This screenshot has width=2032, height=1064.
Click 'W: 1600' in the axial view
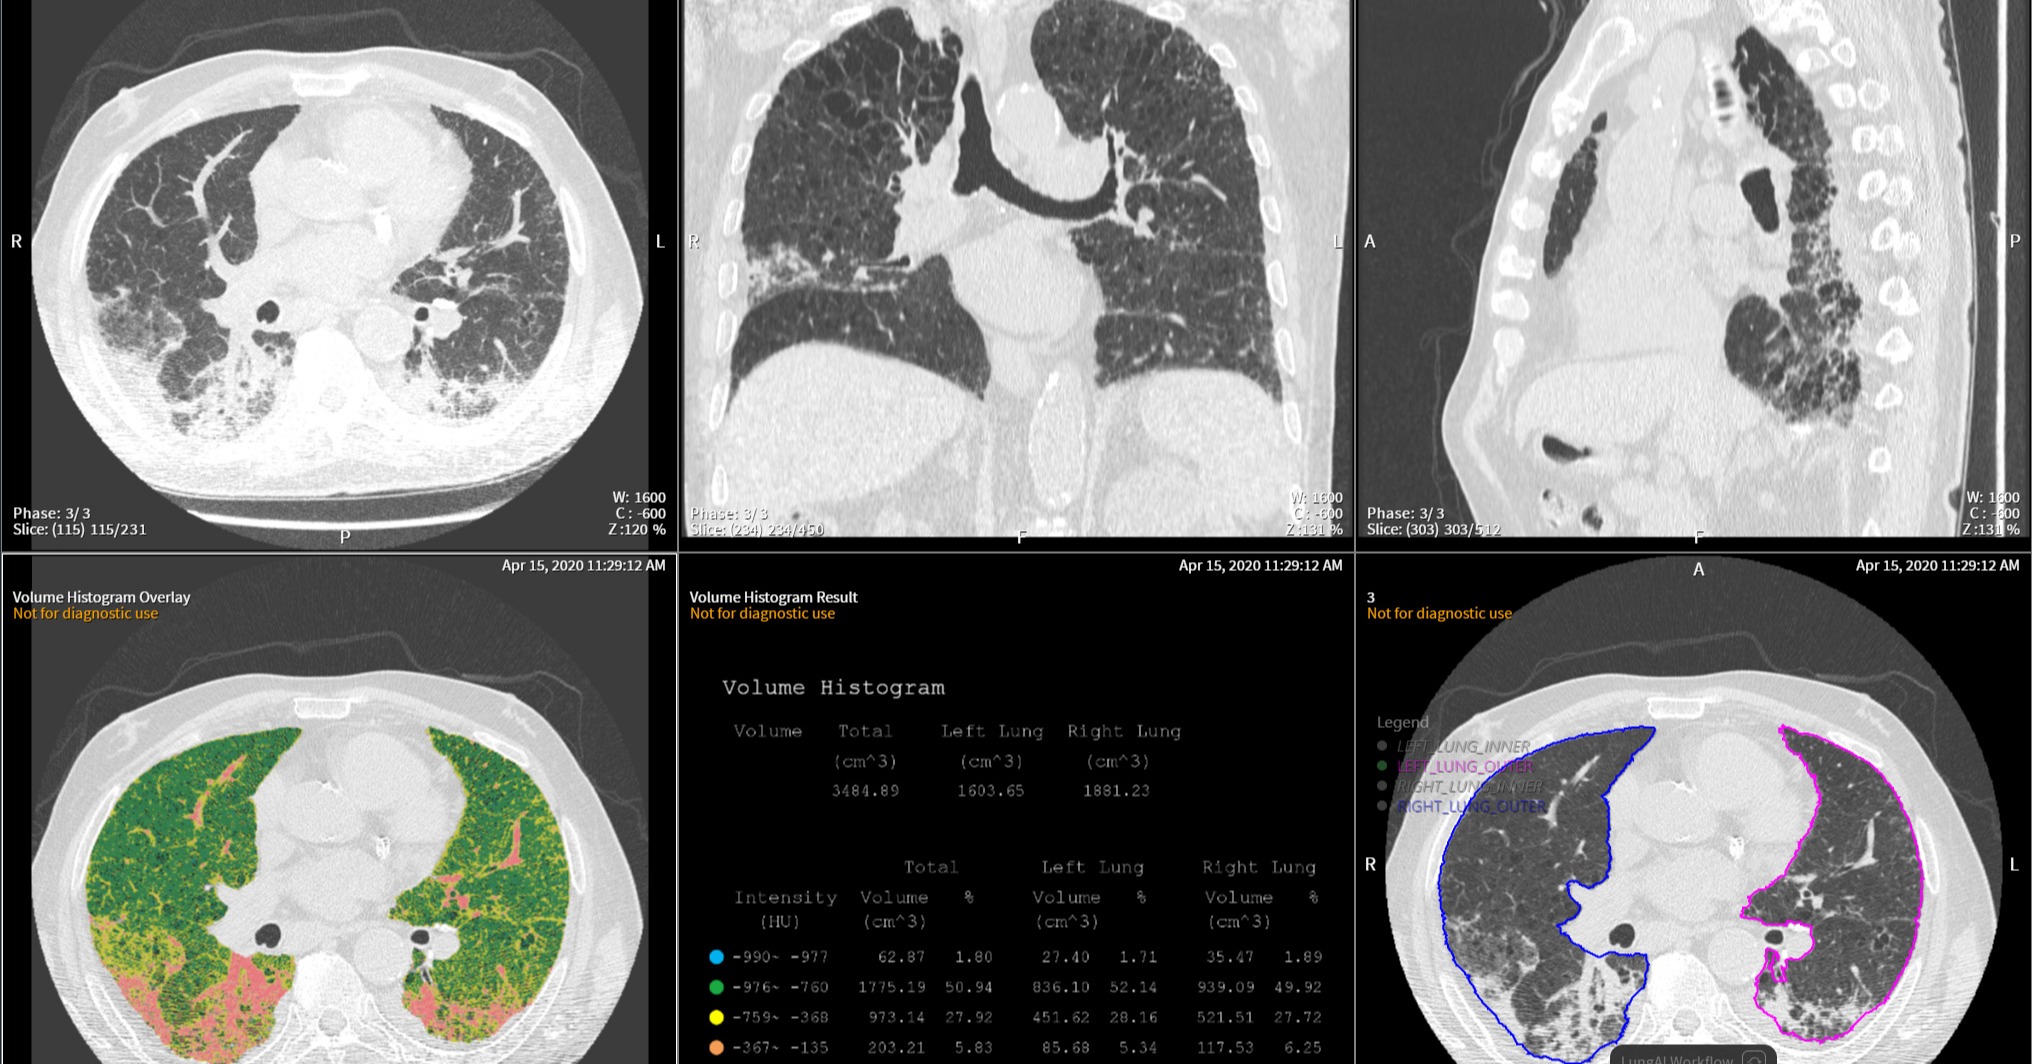point(639,497)
